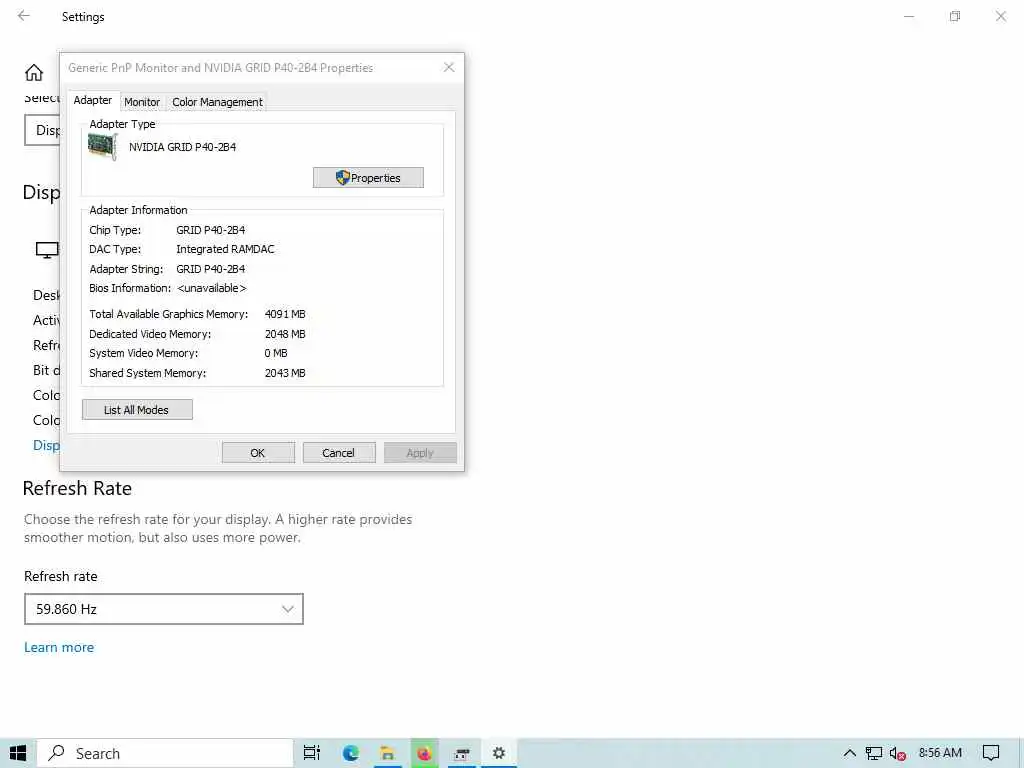Image resolution: width=1024 pixels, height=768 pixels.
Task: Click the muted volume tray icon
Action: point(897,753)
